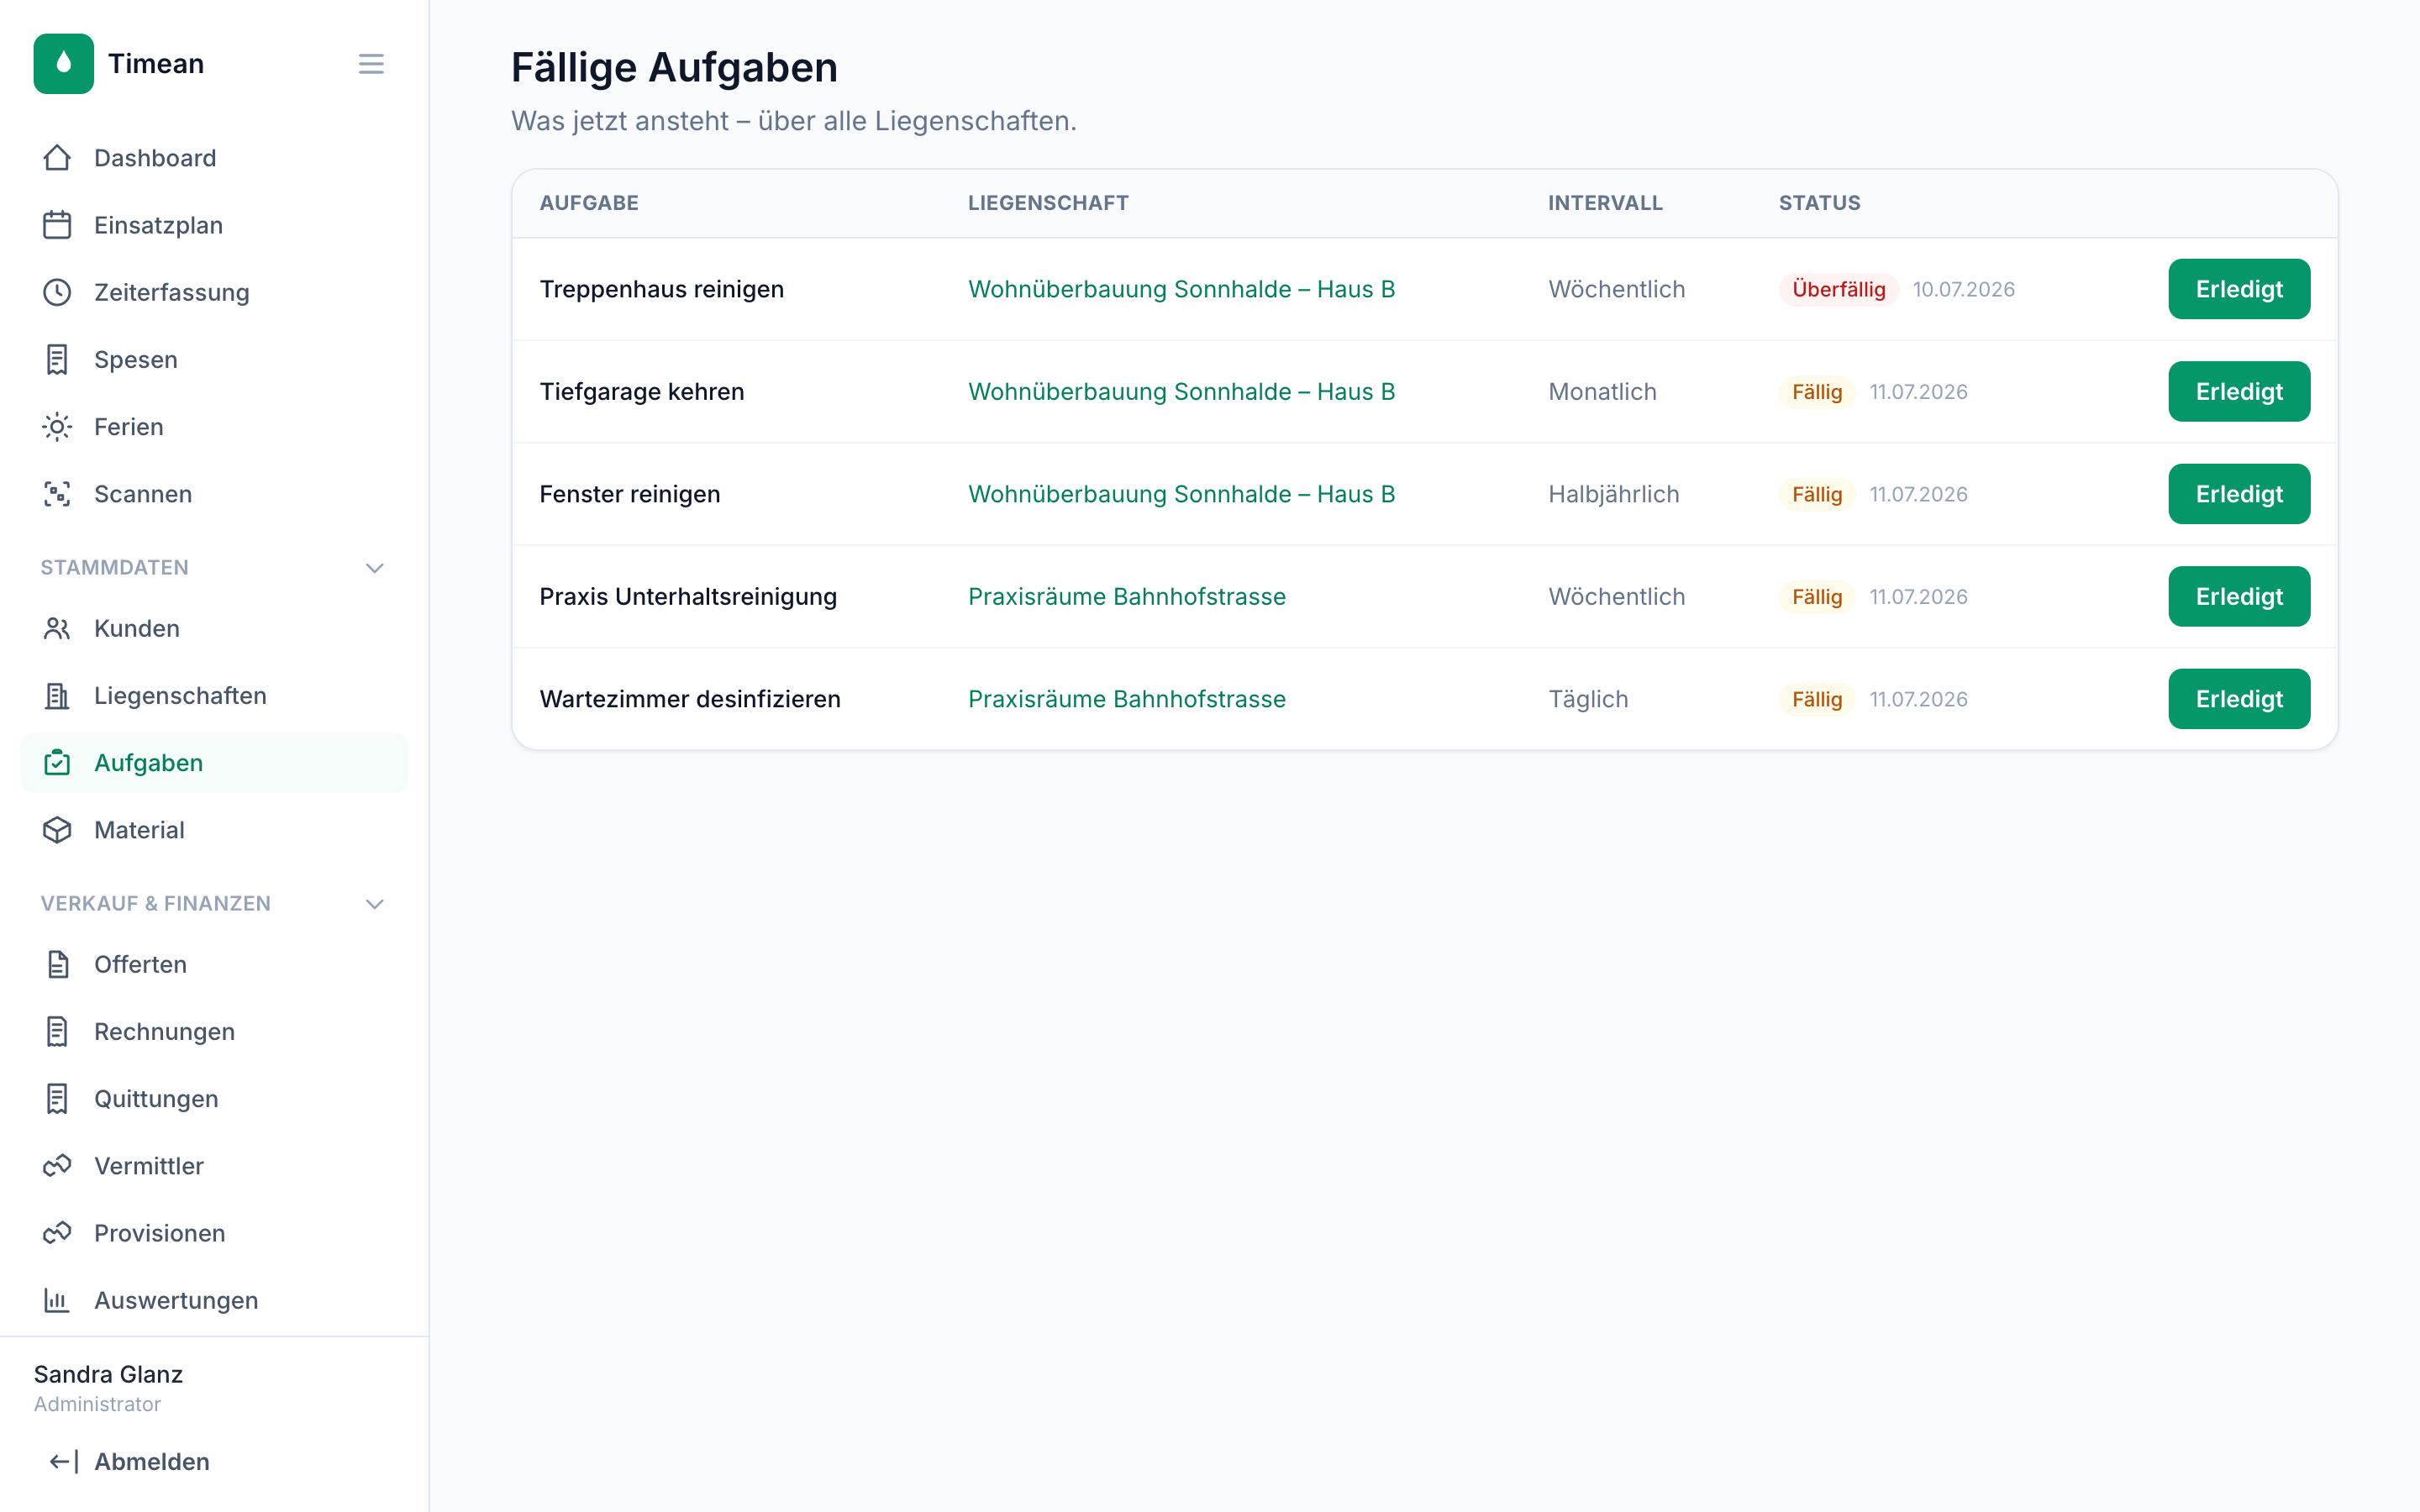Click the Kunden people icon
This screenshot has height=1512, width=2420.
pyautogui.click(x=57, y=628)
